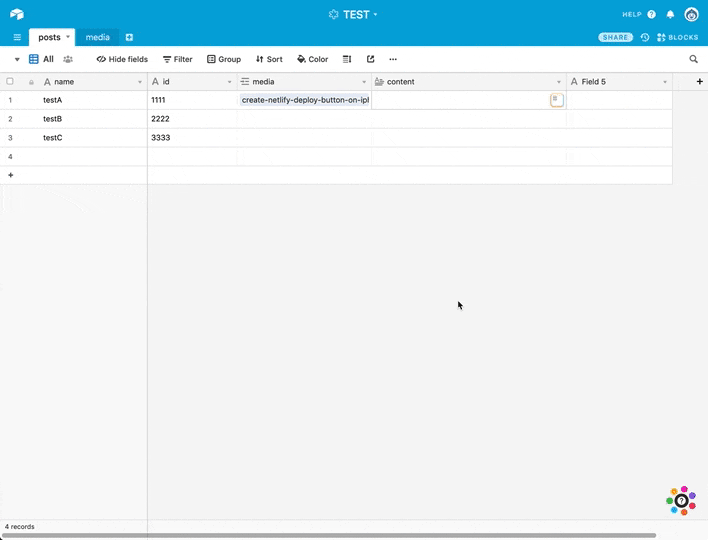708x540 pixels.
Task: Expand the content field dropdown arrow
Action: tap(559, 82)
